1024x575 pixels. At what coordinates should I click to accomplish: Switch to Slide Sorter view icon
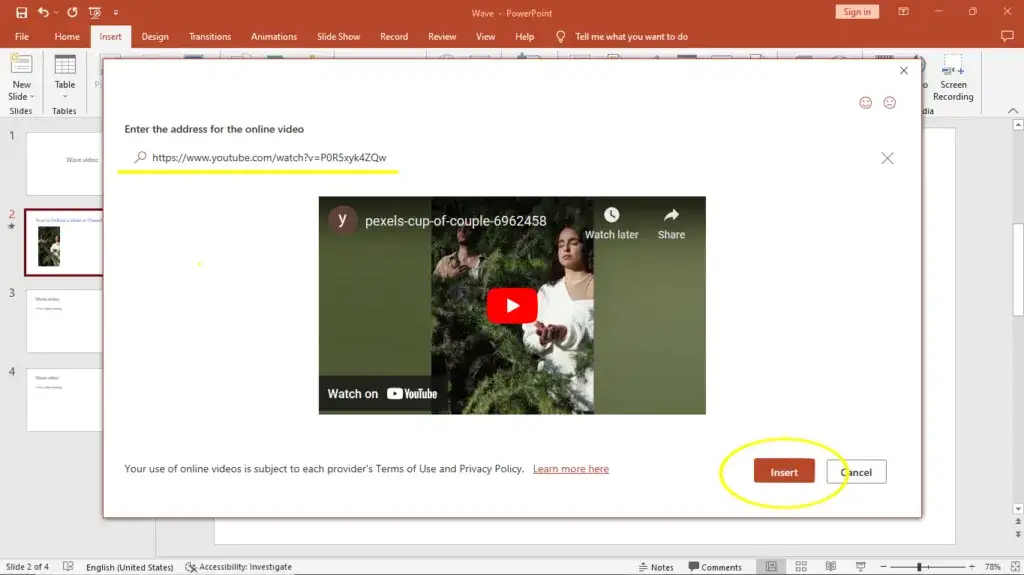click(801, 567)
